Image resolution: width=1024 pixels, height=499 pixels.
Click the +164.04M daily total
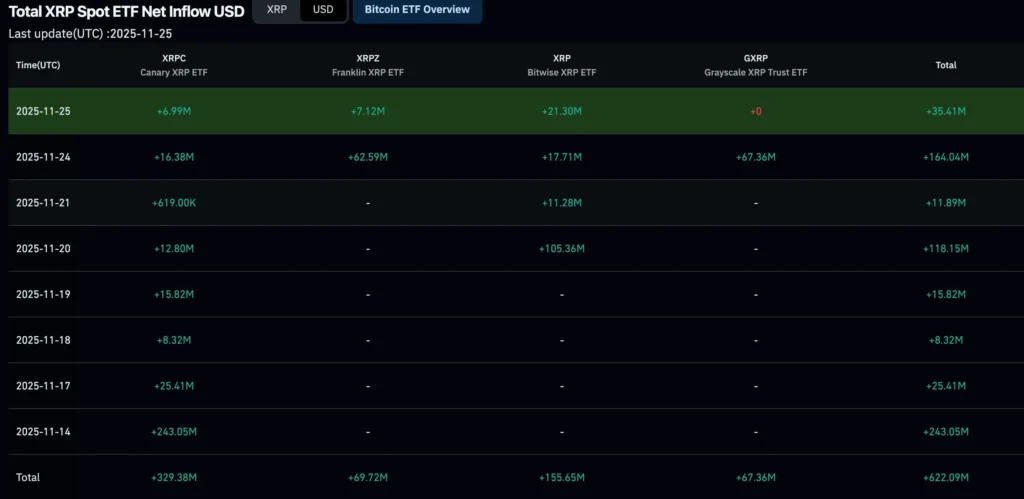point(946,157)
